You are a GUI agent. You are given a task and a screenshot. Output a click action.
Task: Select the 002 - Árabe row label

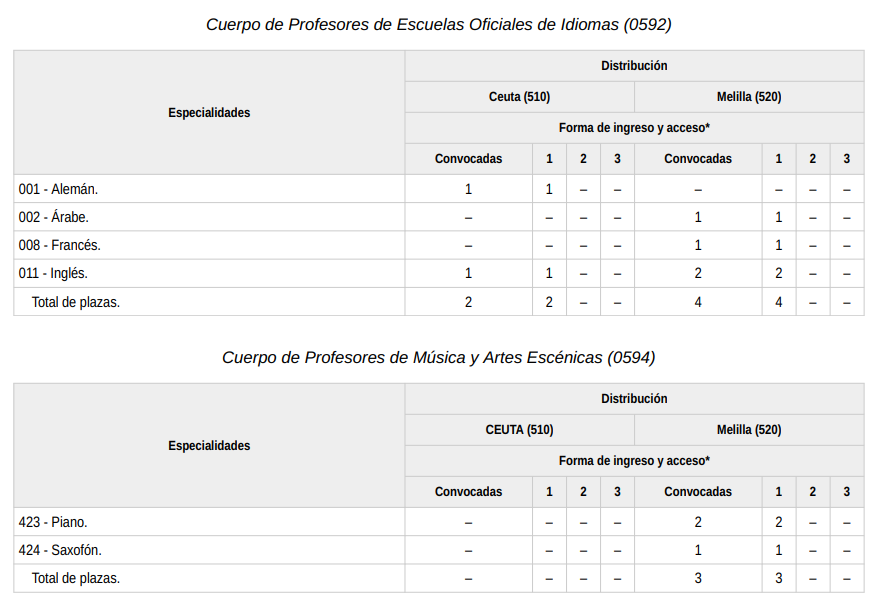click(x=54, y=217)
